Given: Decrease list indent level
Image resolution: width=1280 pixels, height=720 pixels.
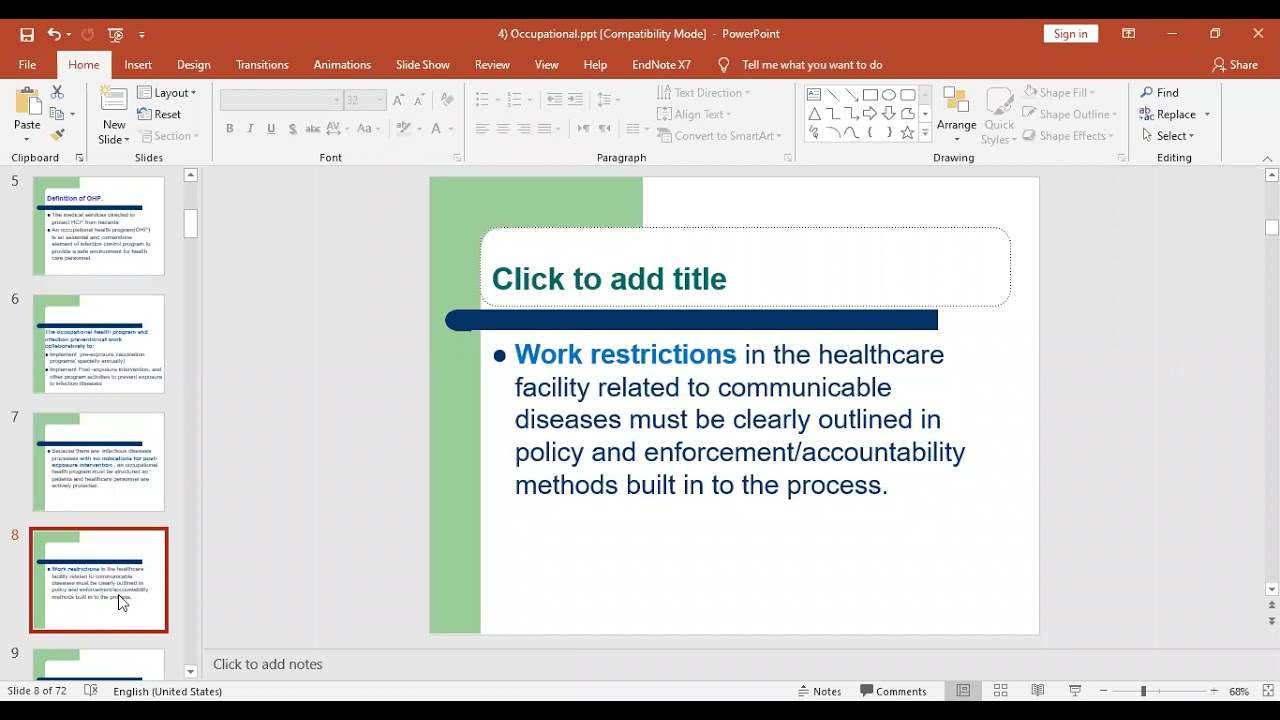Looking at the screenshot, I should coord(554,100).
